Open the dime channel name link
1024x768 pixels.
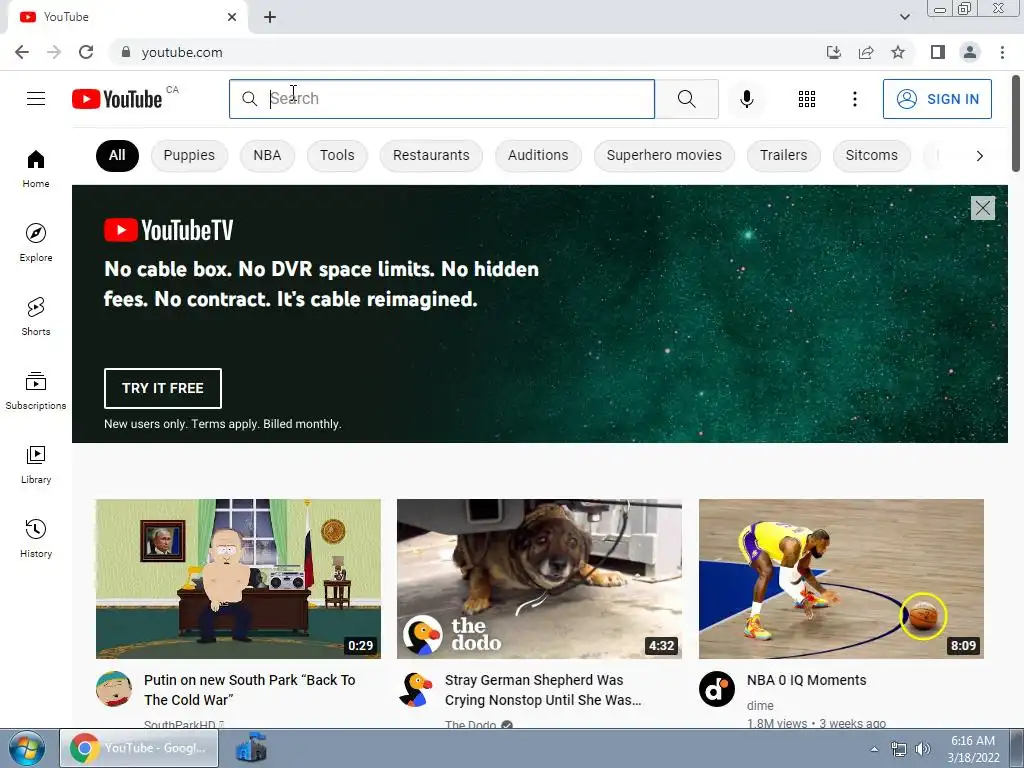(760, 705)
